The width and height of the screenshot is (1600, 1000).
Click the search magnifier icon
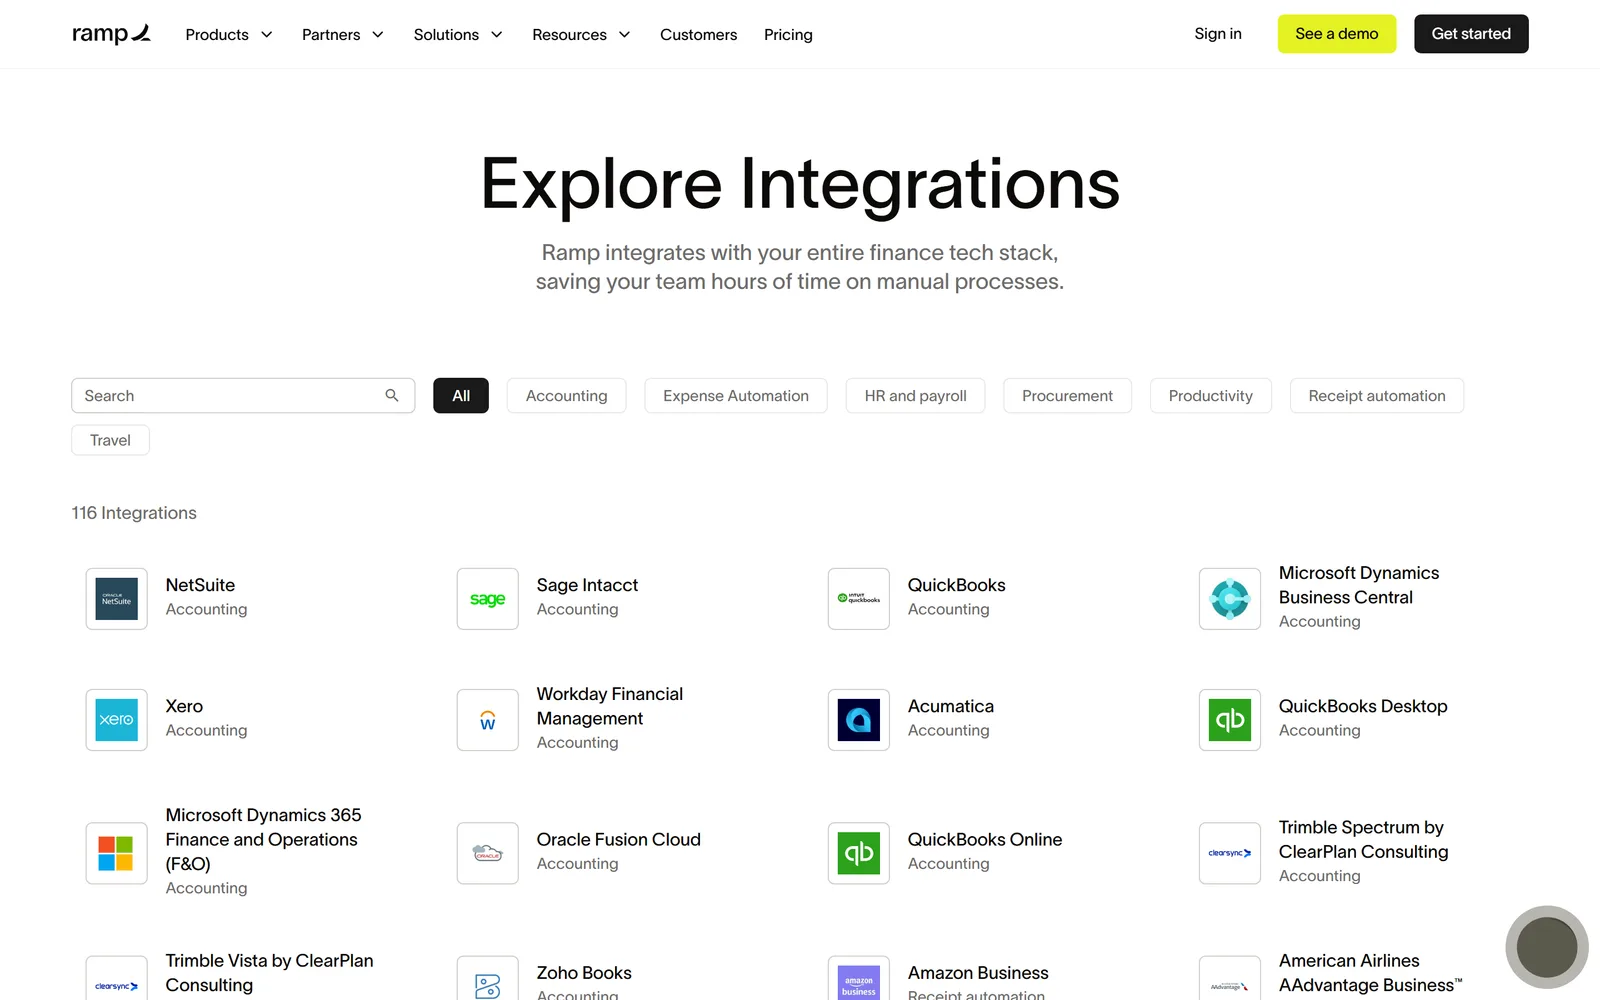pos(392,395)
